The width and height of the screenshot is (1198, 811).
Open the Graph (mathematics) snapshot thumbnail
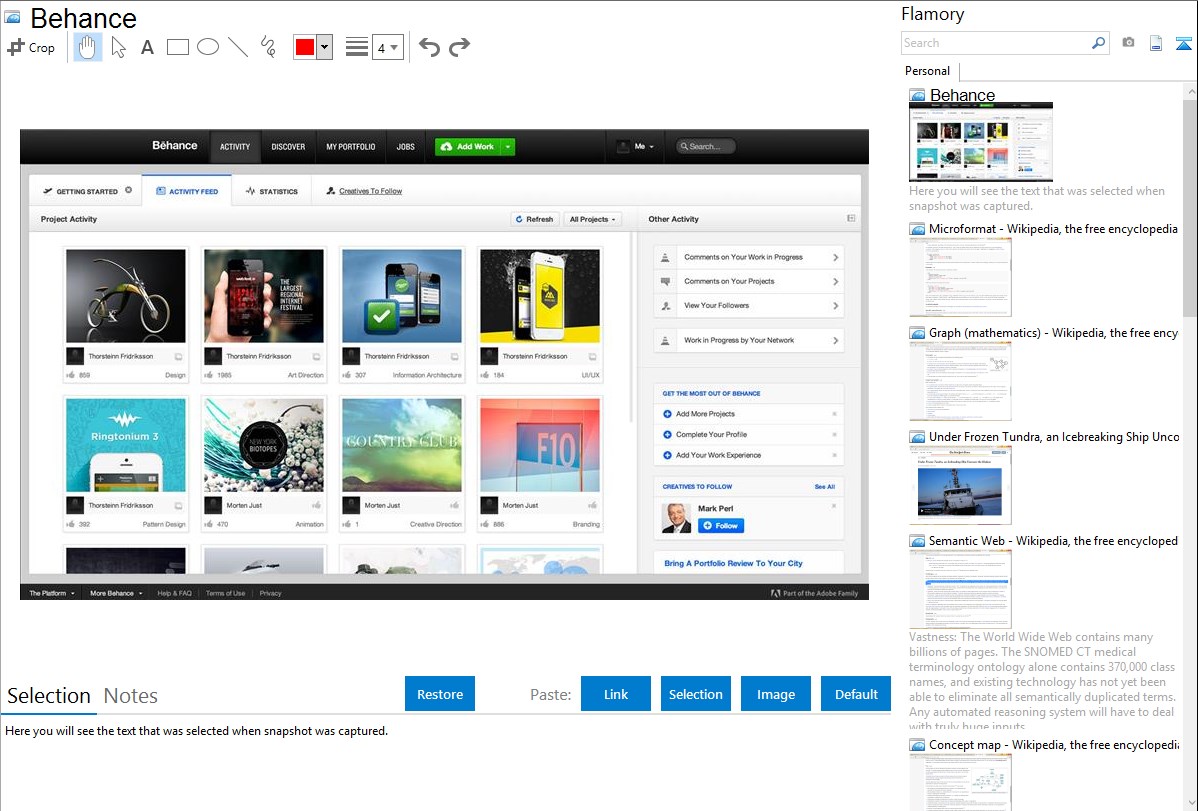[x=960, y=381]
